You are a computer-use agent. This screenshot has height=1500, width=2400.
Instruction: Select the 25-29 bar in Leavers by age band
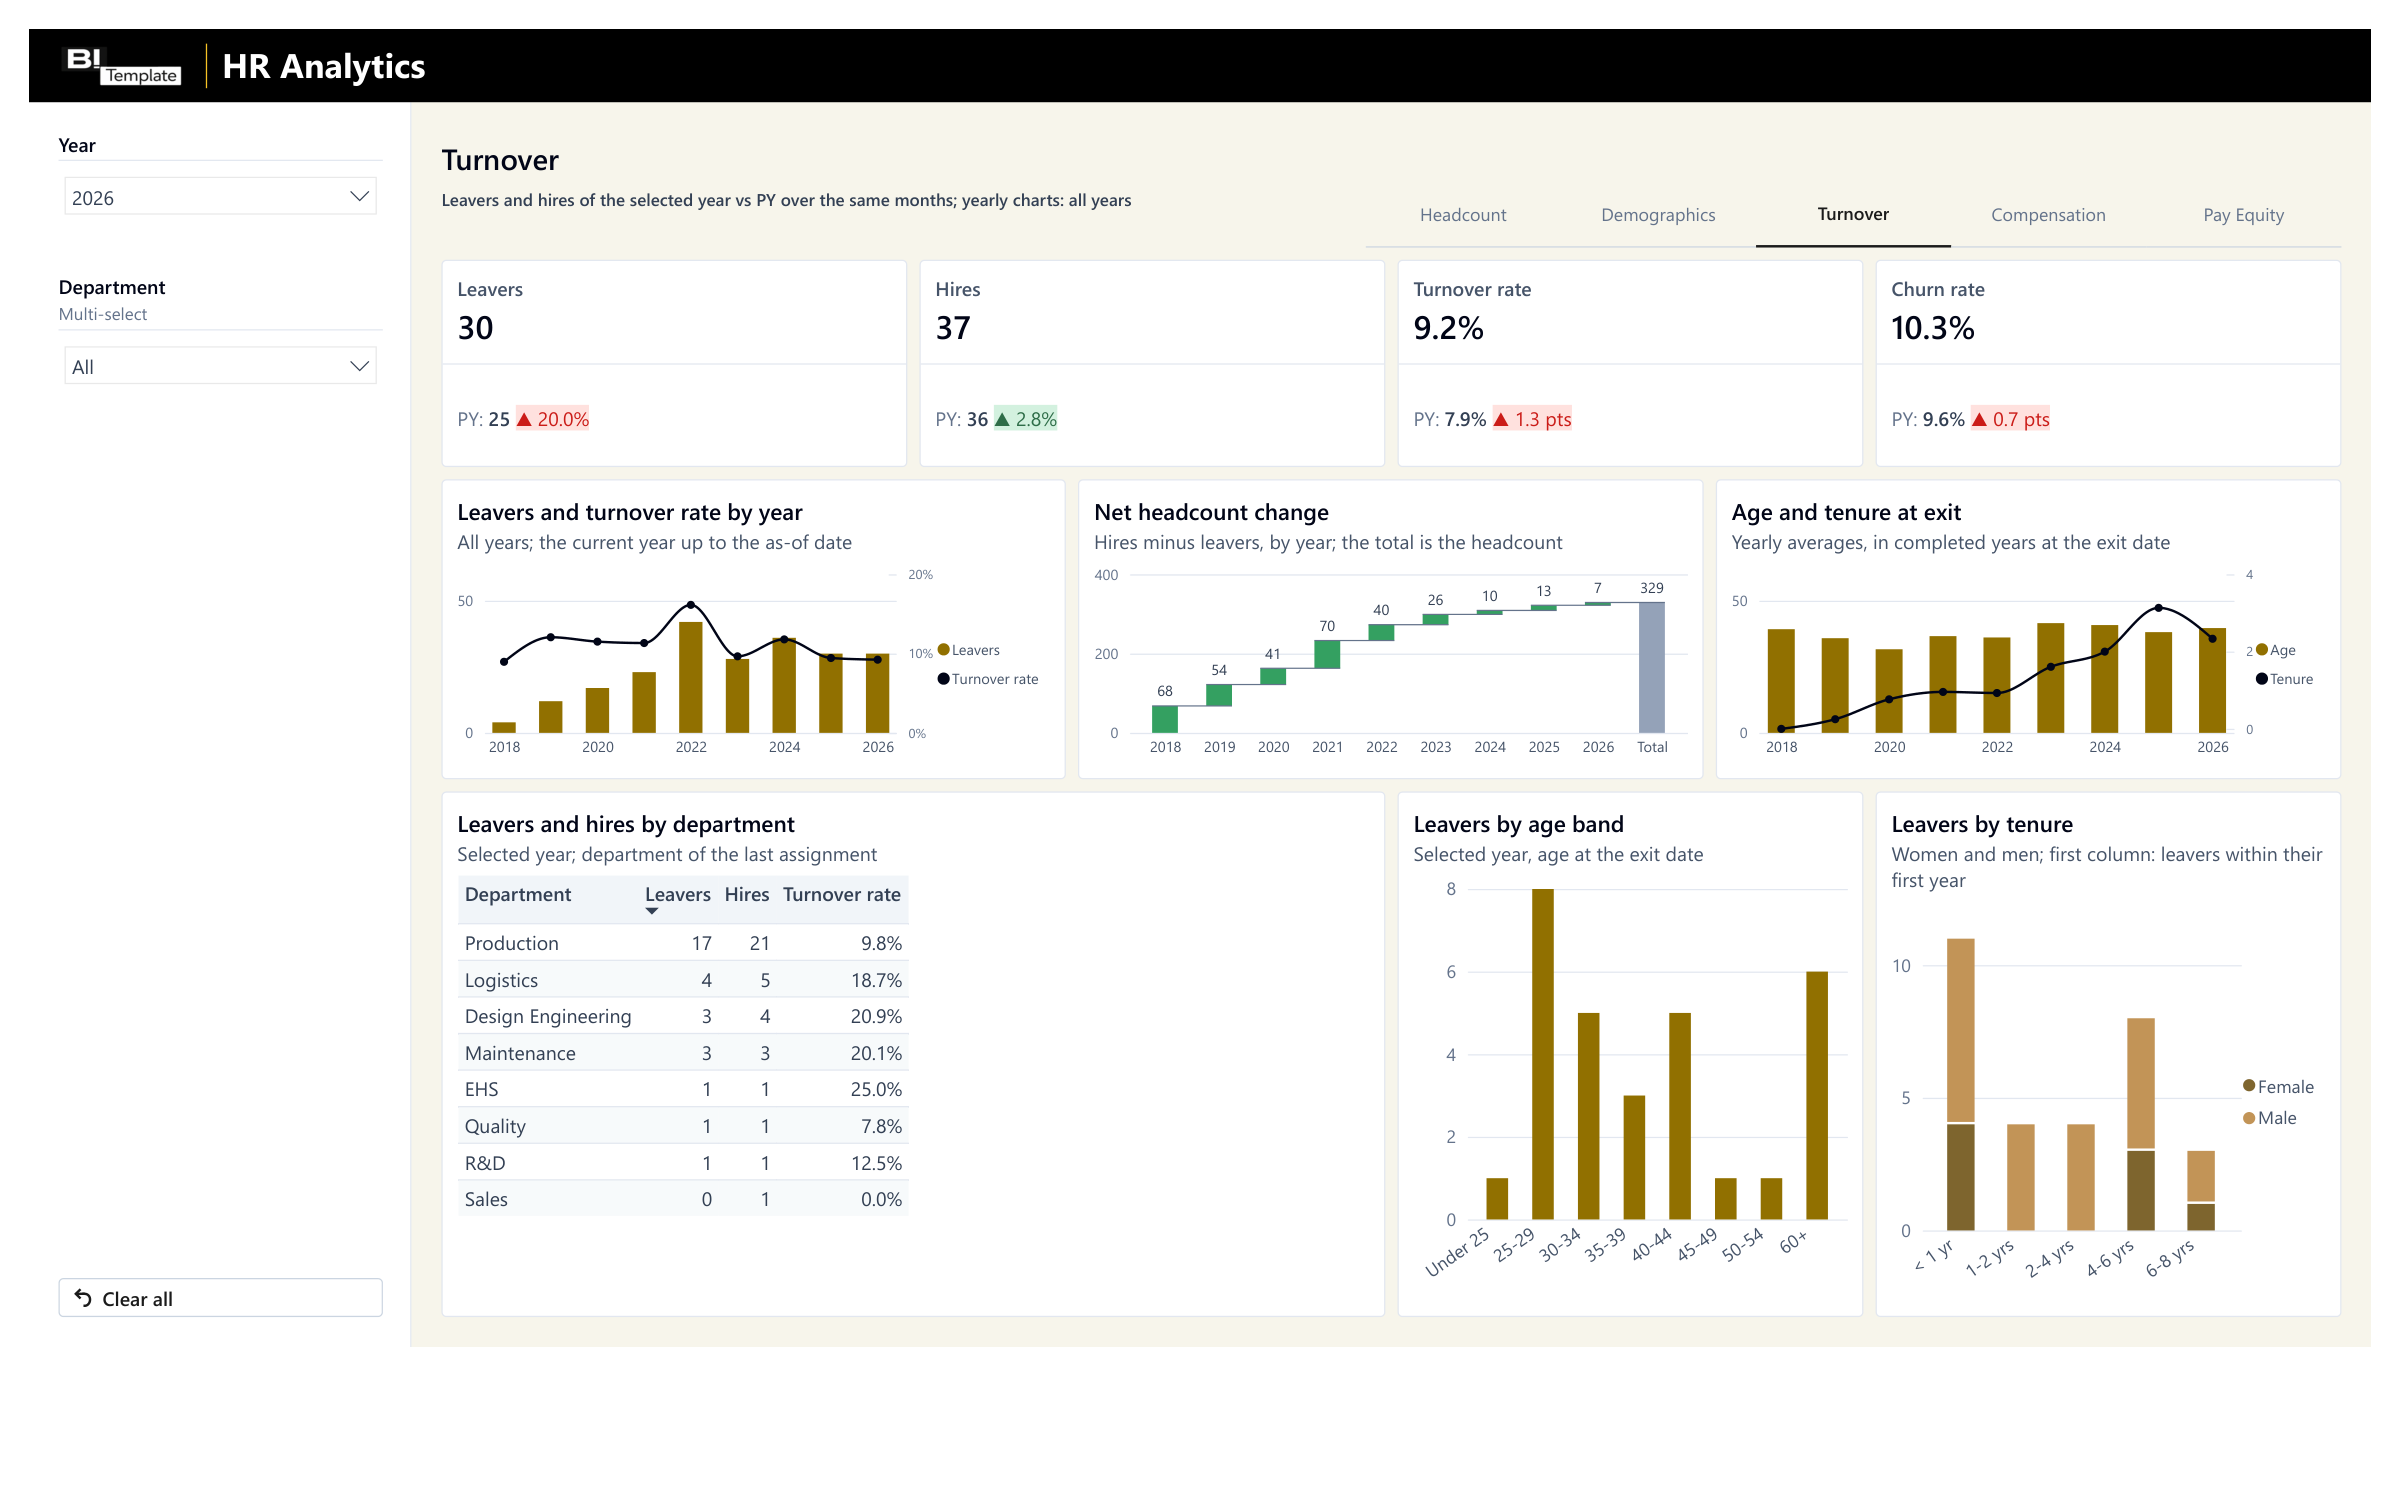1543,1054
